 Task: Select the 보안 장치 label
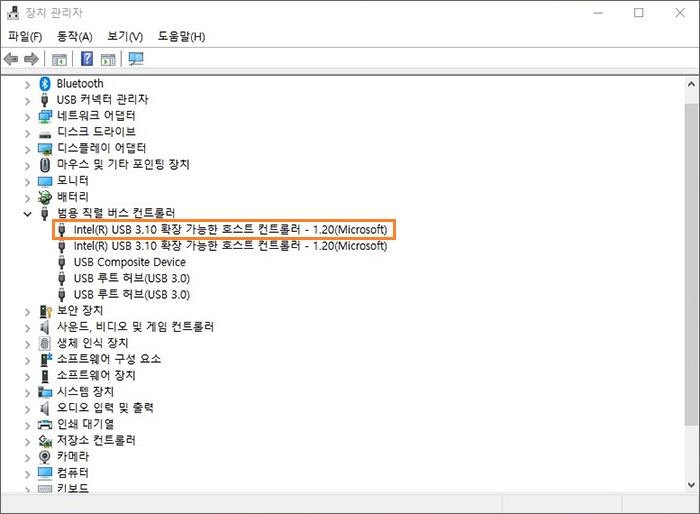tap(80, 310)
